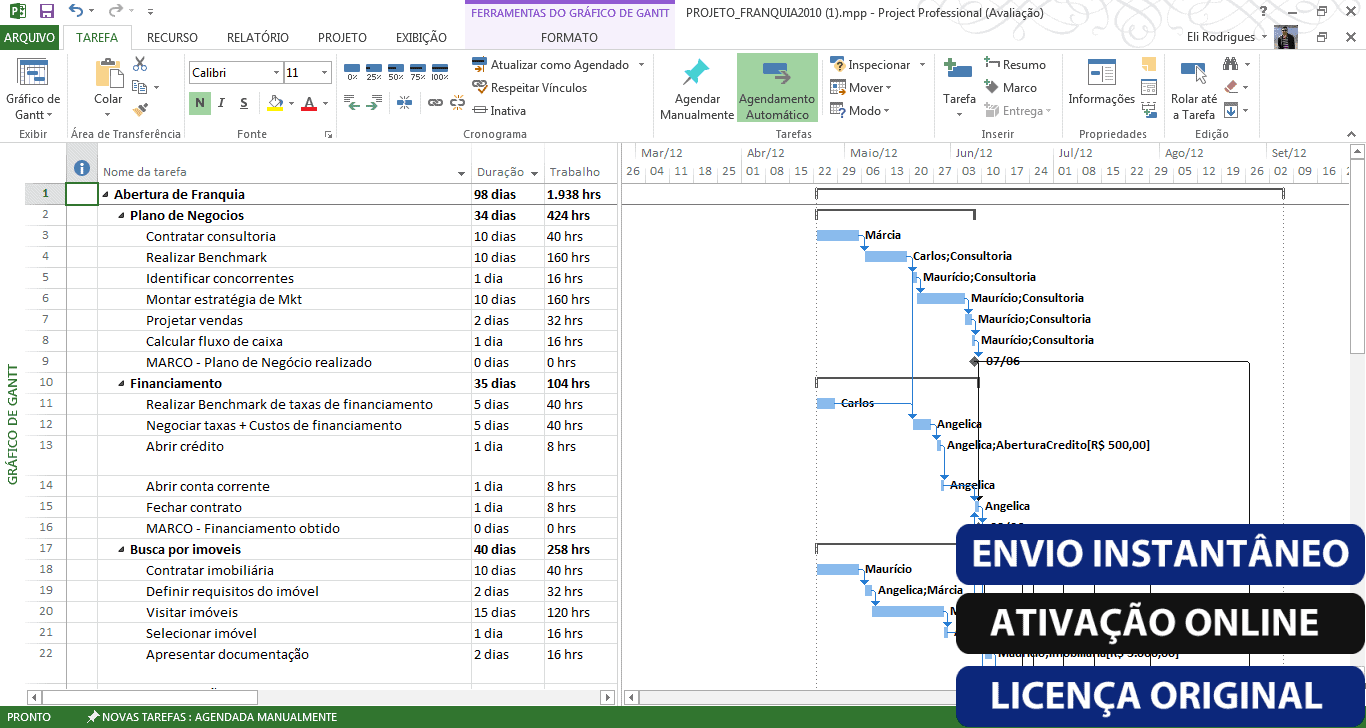The width and height of the screenshot is (1366, 728).
Task: Open the font size 11 dropdown
Action: pos(325,73)
